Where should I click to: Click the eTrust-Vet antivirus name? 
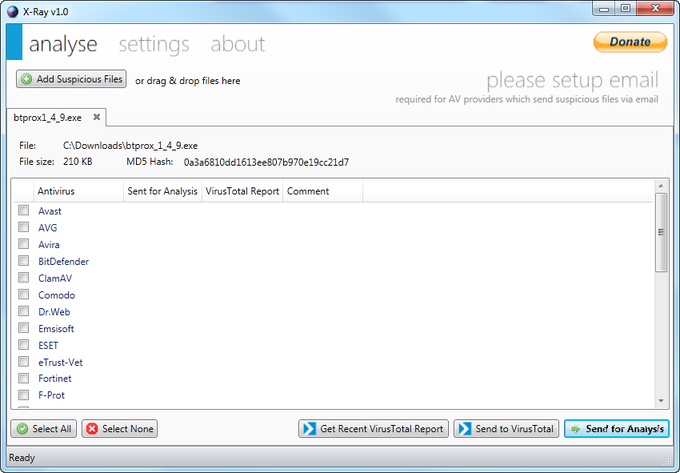pyautogui.click(x=60, y=362)
